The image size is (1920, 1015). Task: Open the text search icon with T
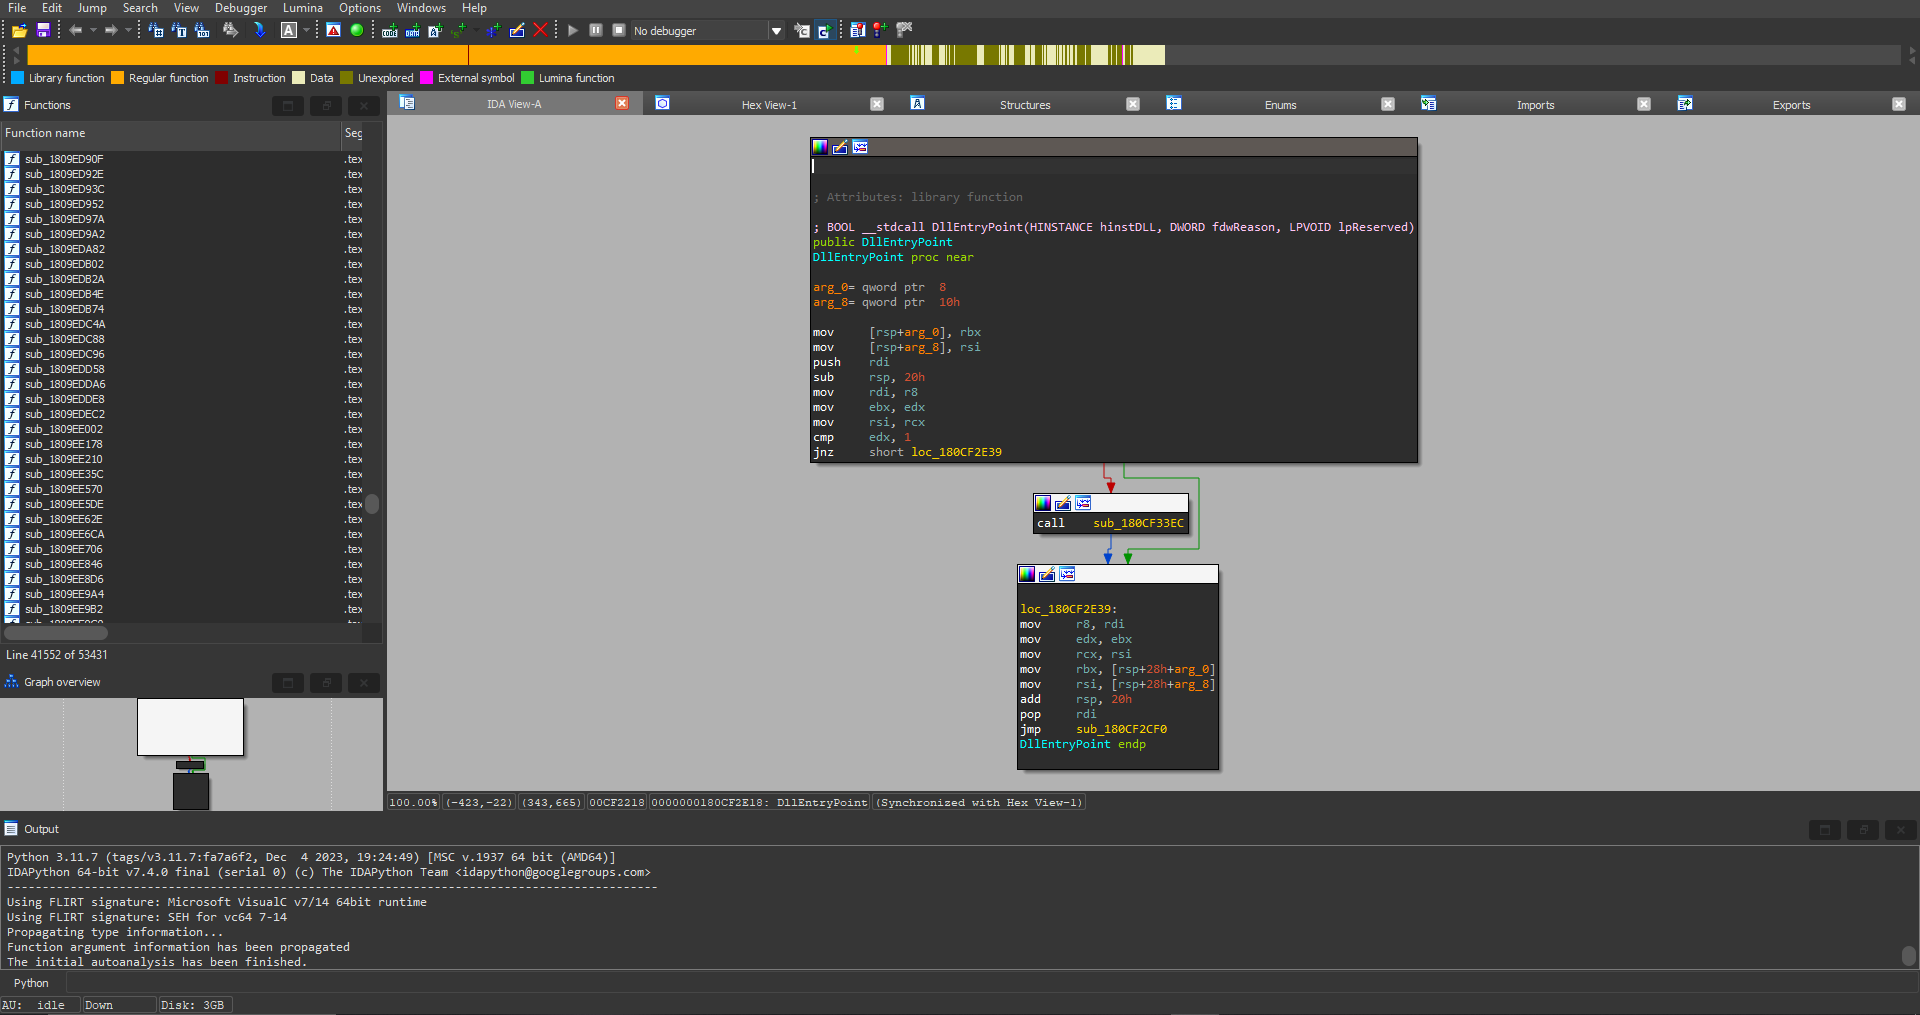click(179, 31)
